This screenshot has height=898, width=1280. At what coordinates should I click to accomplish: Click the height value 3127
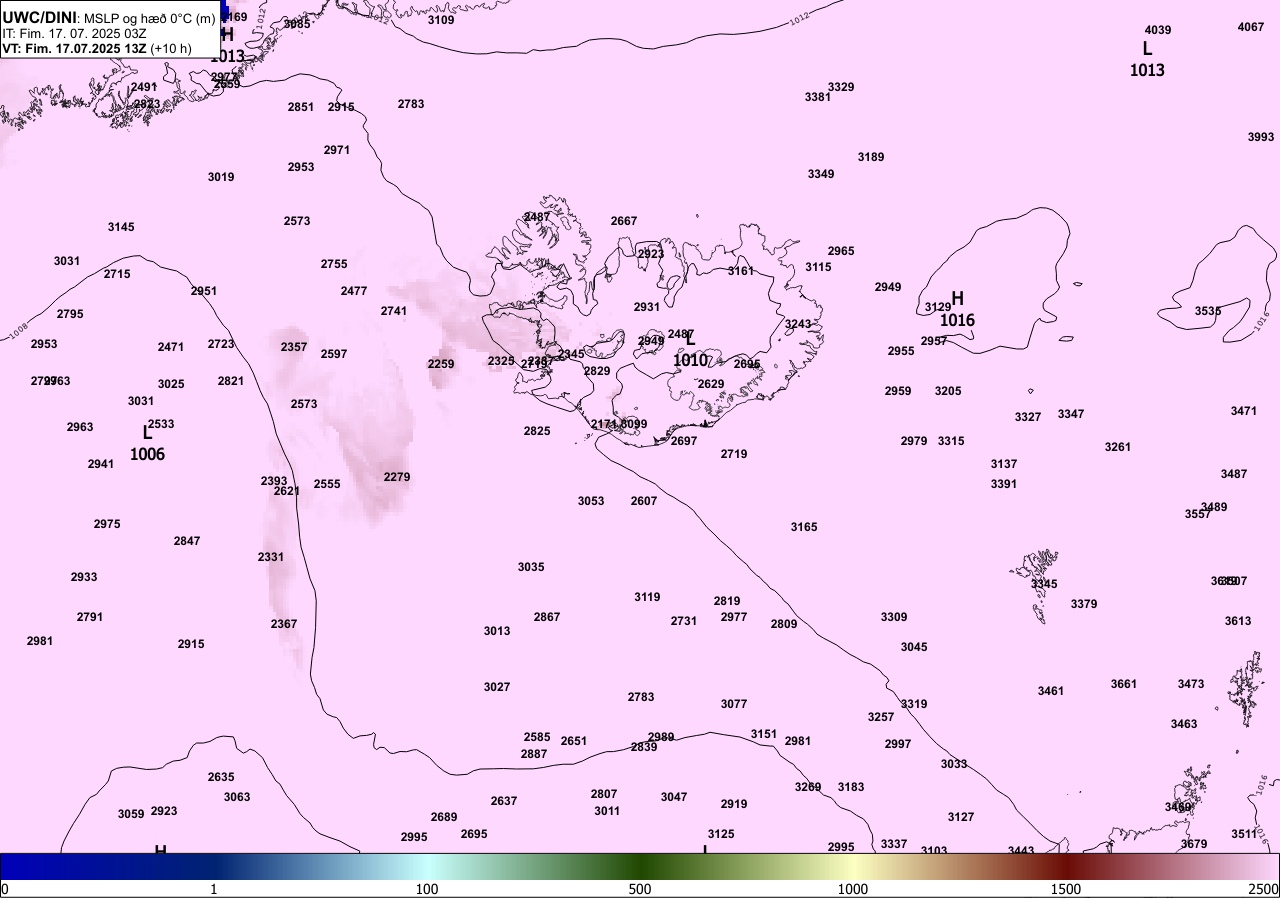coord(961,817)
